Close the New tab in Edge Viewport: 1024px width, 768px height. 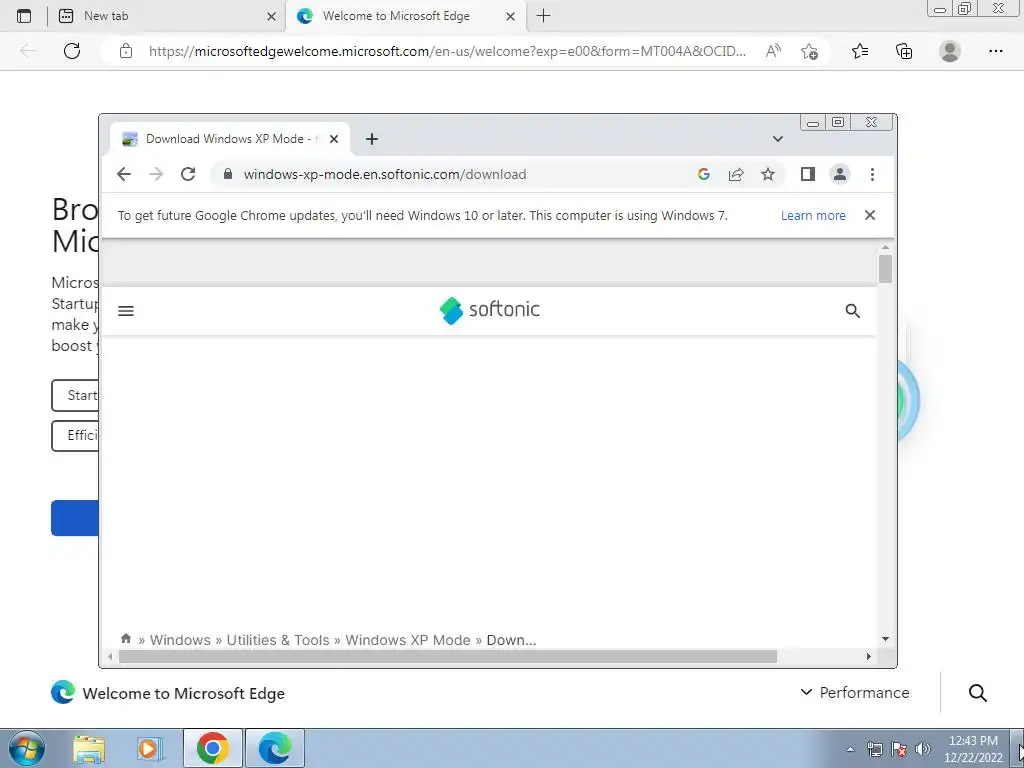tap(272, 16)
